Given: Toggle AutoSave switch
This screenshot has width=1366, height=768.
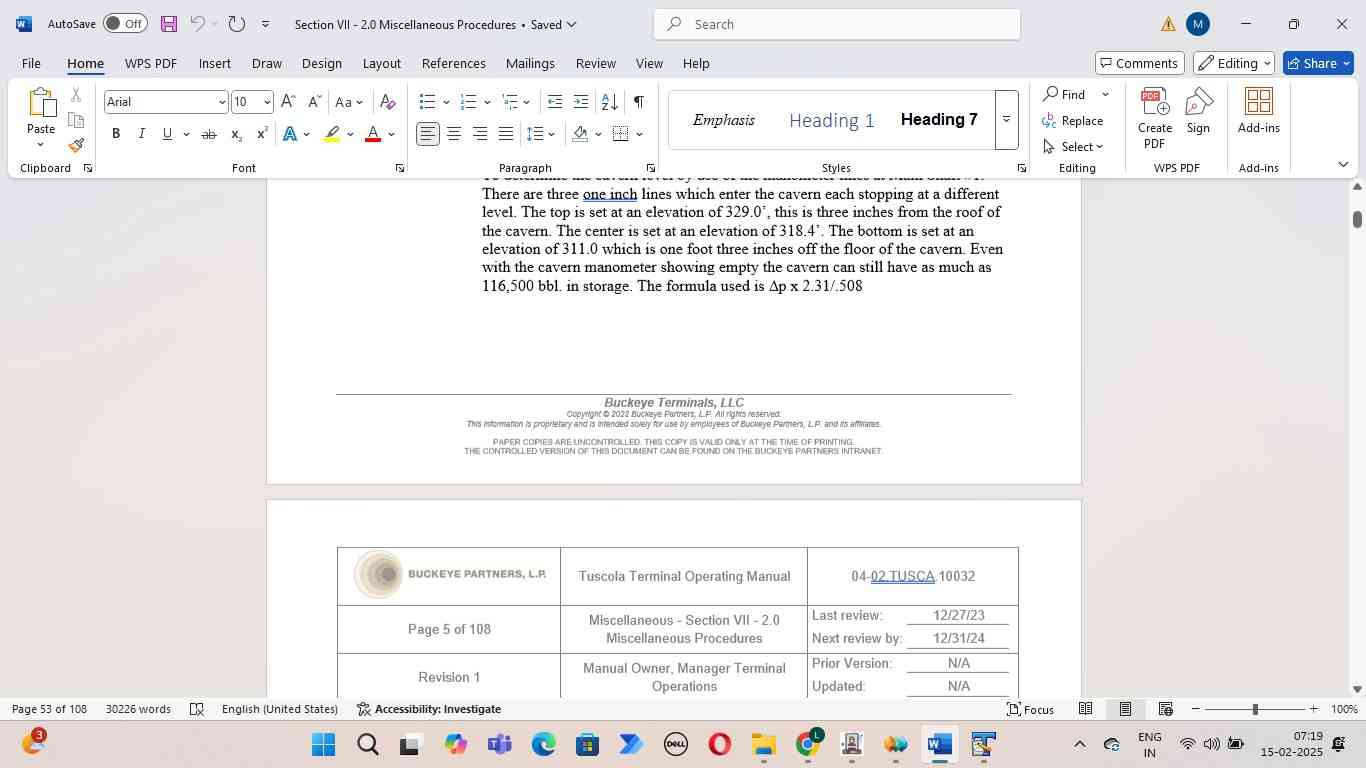Looking at the screenshot, I should coord(125,23).
